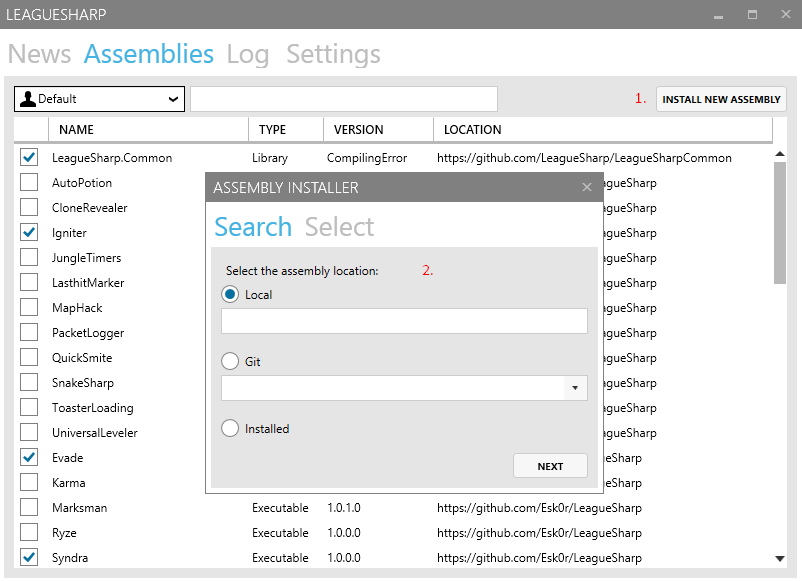Select the Syndra row name
Image resolution: width=802 pixels, height=581 pixels.
(70, 558)
